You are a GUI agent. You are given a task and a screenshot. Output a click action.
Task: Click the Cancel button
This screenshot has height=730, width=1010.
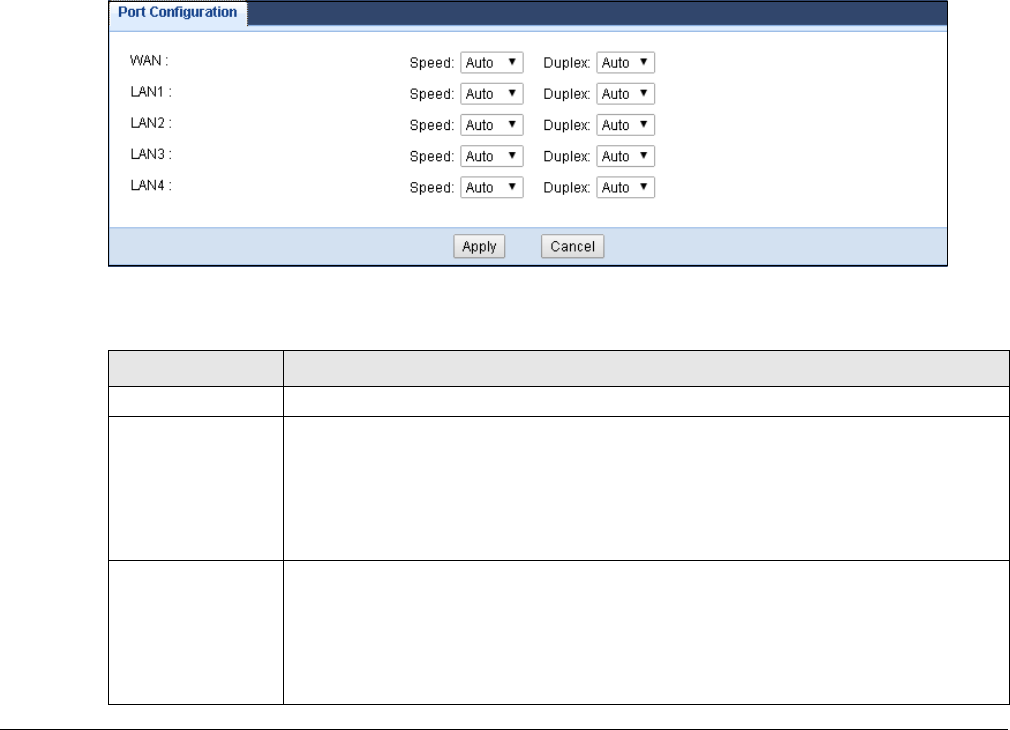click(x=573, y=246)
